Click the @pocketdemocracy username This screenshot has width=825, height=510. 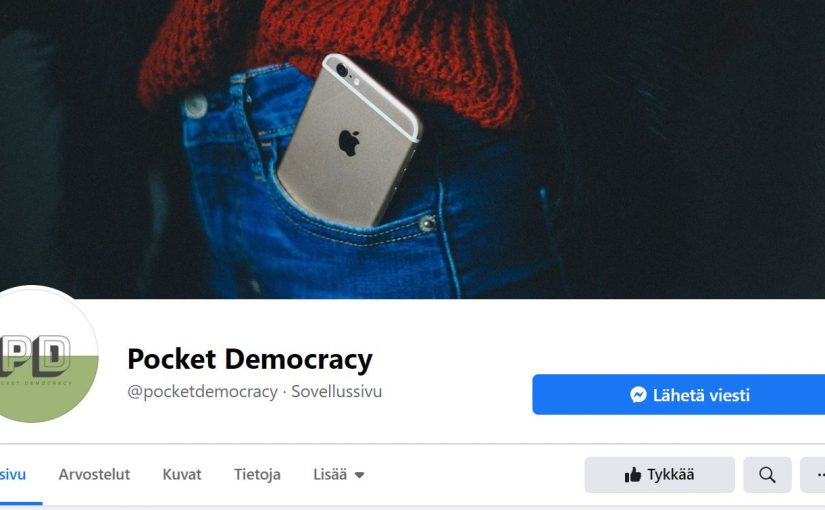pyautogui.click(x=203, y=392)
